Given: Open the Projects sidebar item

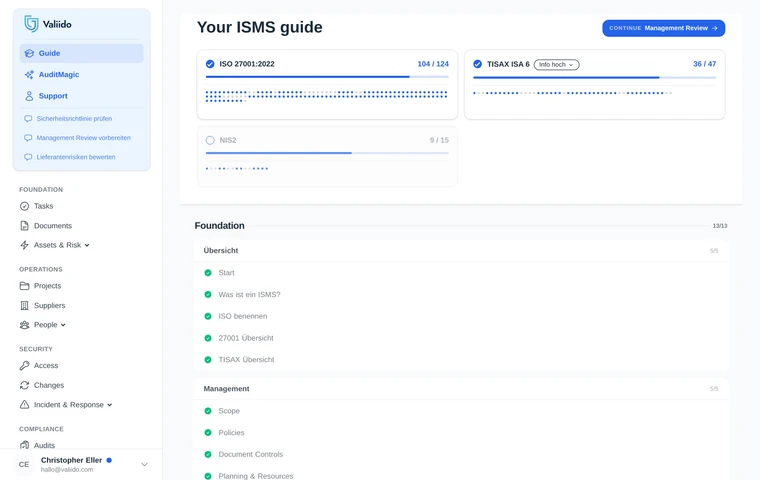Looking at the screenshot, I should [48, 286].
